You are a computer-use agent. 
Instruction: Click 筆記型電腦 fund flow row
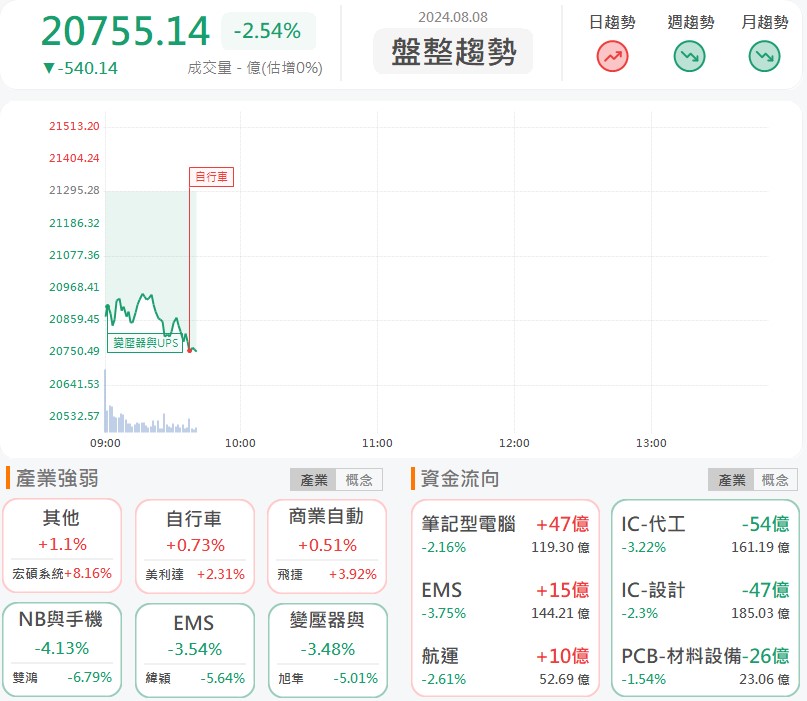505,534
